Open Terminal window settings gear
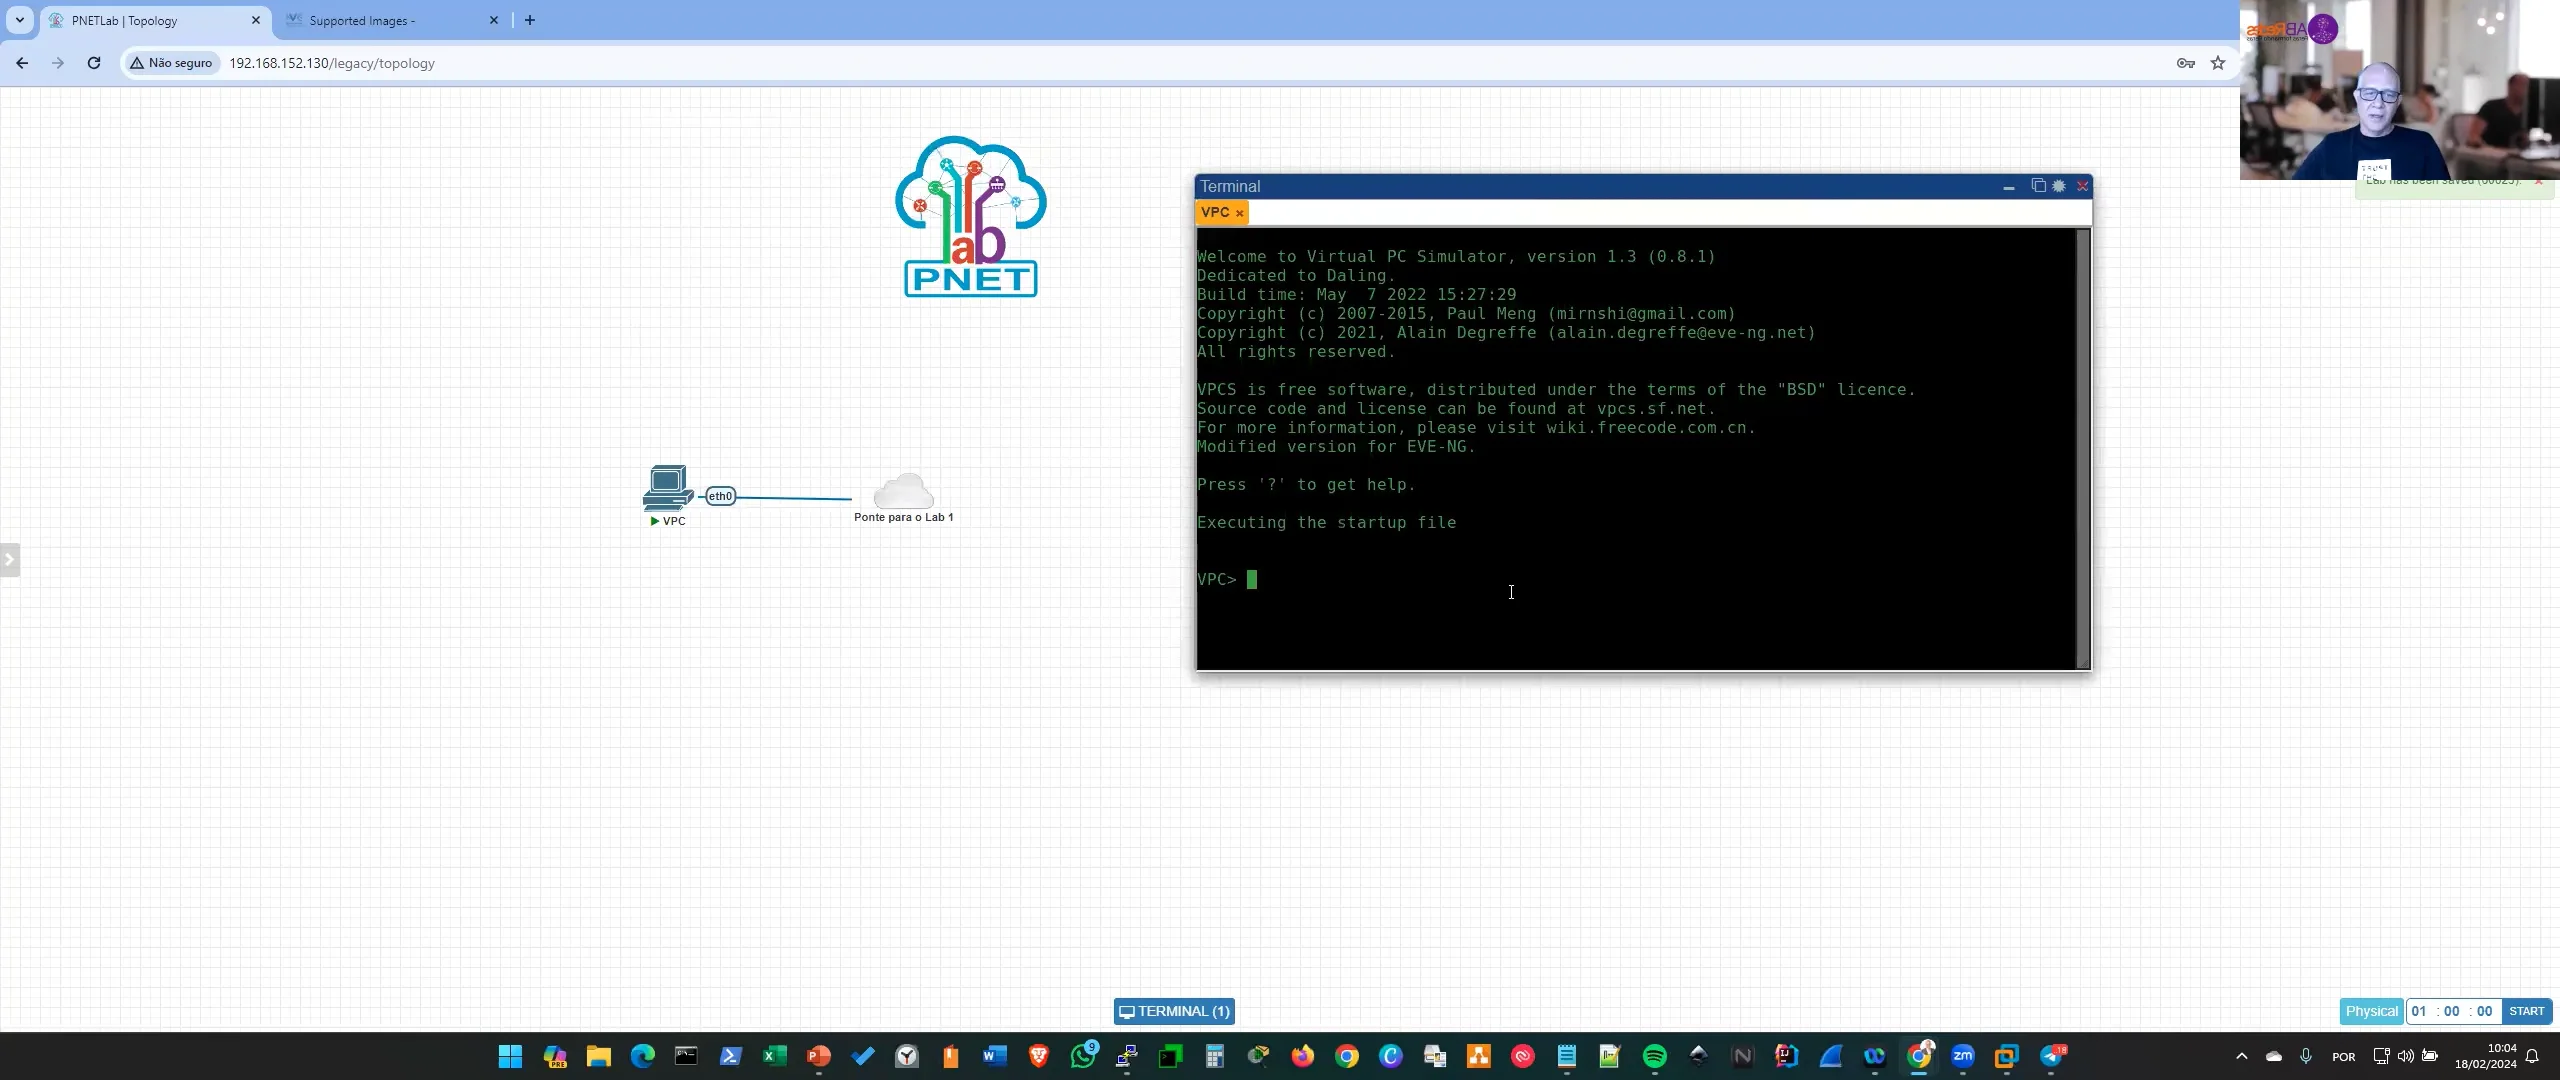This screenshot has width=2560, height=1080. pos(2059,186)
